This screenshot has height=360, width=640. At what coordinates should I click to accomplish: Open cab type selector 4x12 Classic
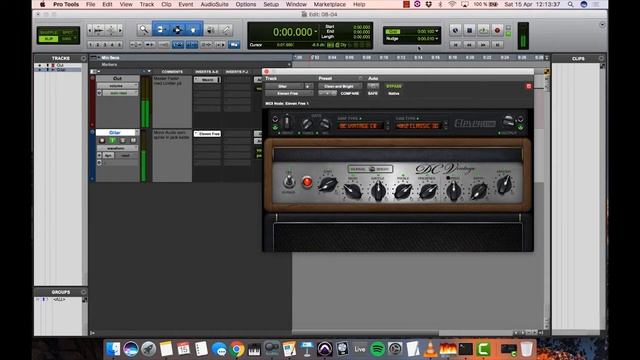(x=418, y=126)
